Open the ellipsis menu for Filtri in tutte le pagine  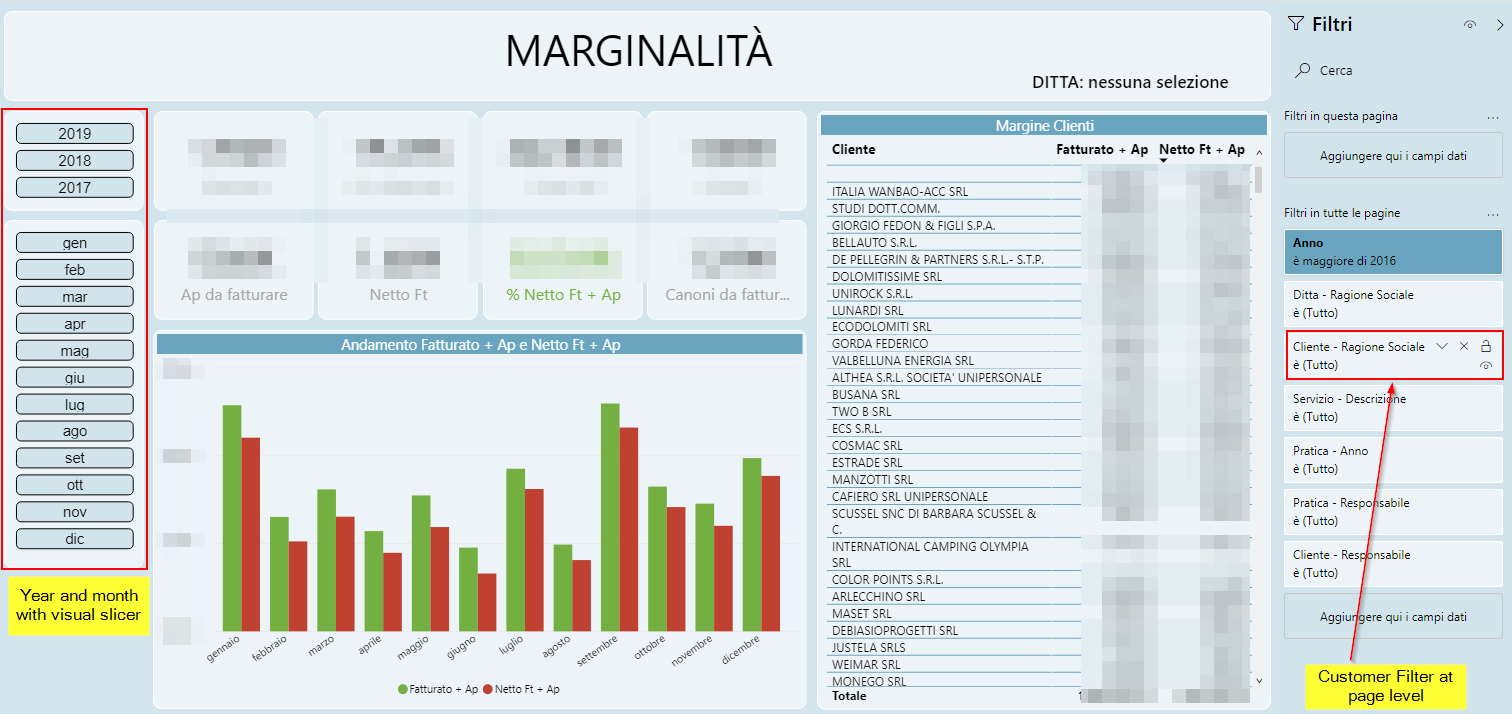1493,213
